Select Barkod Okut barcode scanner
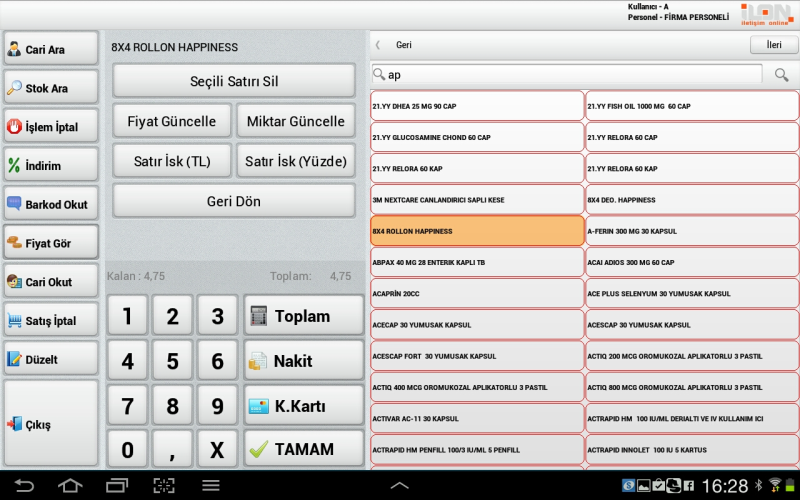The height and width of the screenshot is (500, 800). click(x=51, y=204)
